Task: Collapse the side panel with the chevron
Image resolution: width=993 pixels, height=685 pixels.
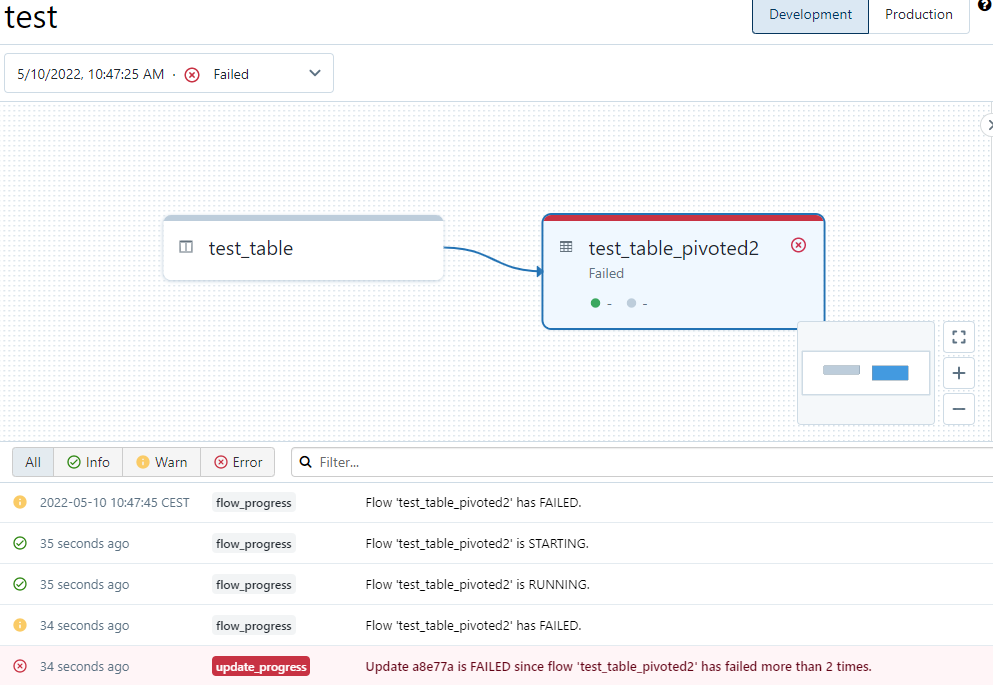Action: 987,125
